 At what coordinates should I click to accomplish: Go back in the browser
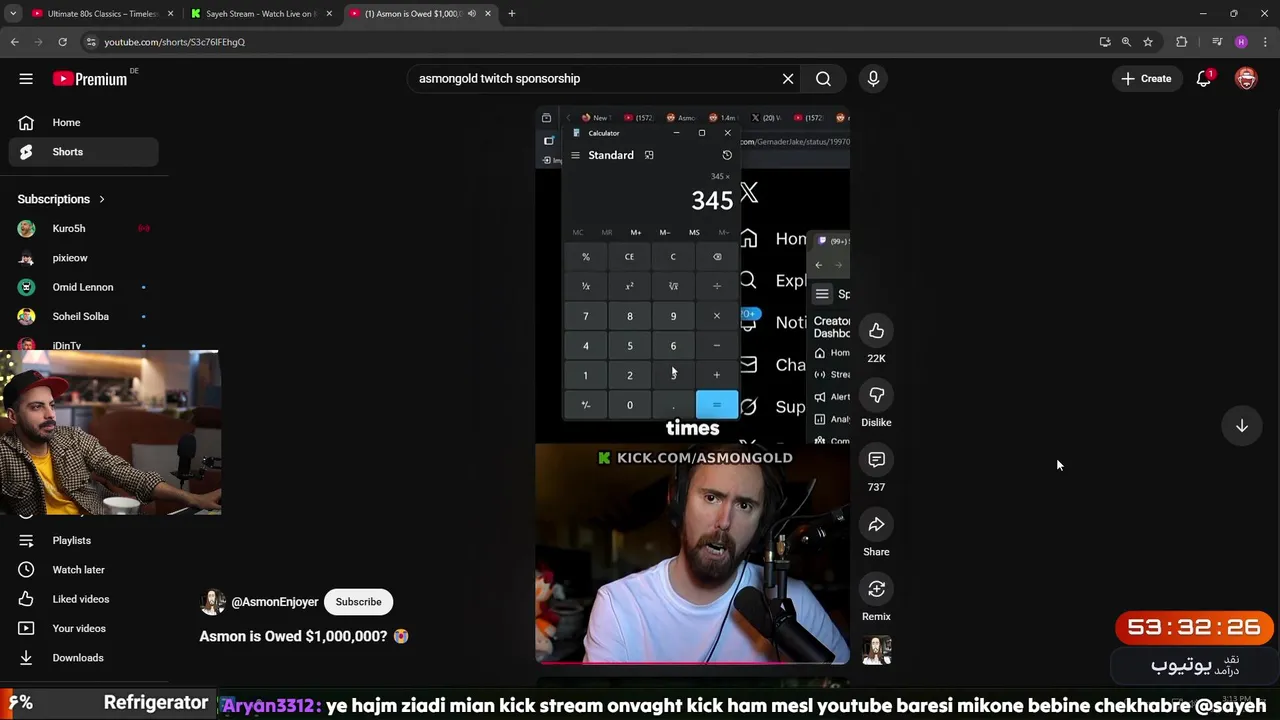tap(15, 42)
